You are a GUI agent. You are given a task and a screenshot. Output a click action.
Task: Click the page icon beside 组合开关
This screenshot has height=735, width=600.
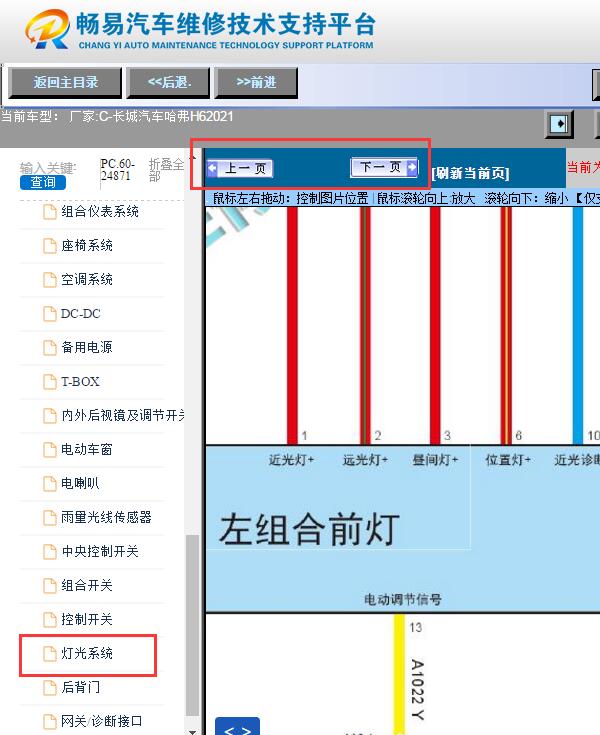pos(50,586)
